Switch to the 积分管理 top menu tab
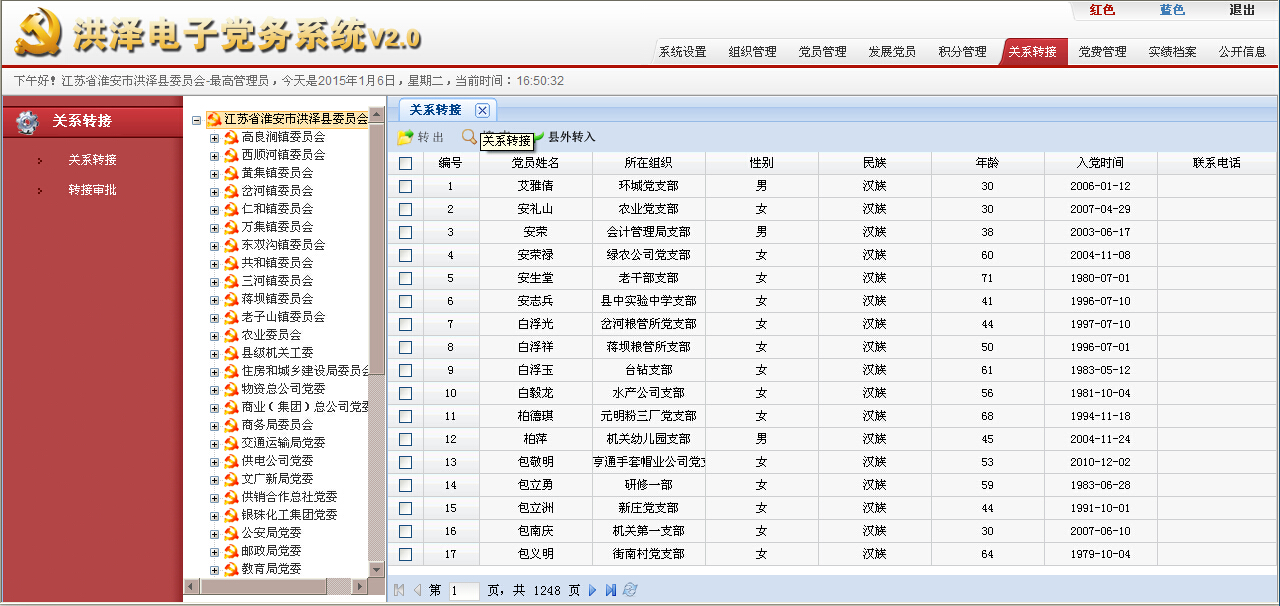Image resolution: width=1280 pixels, height=606 pixels. tap(962, 52)
